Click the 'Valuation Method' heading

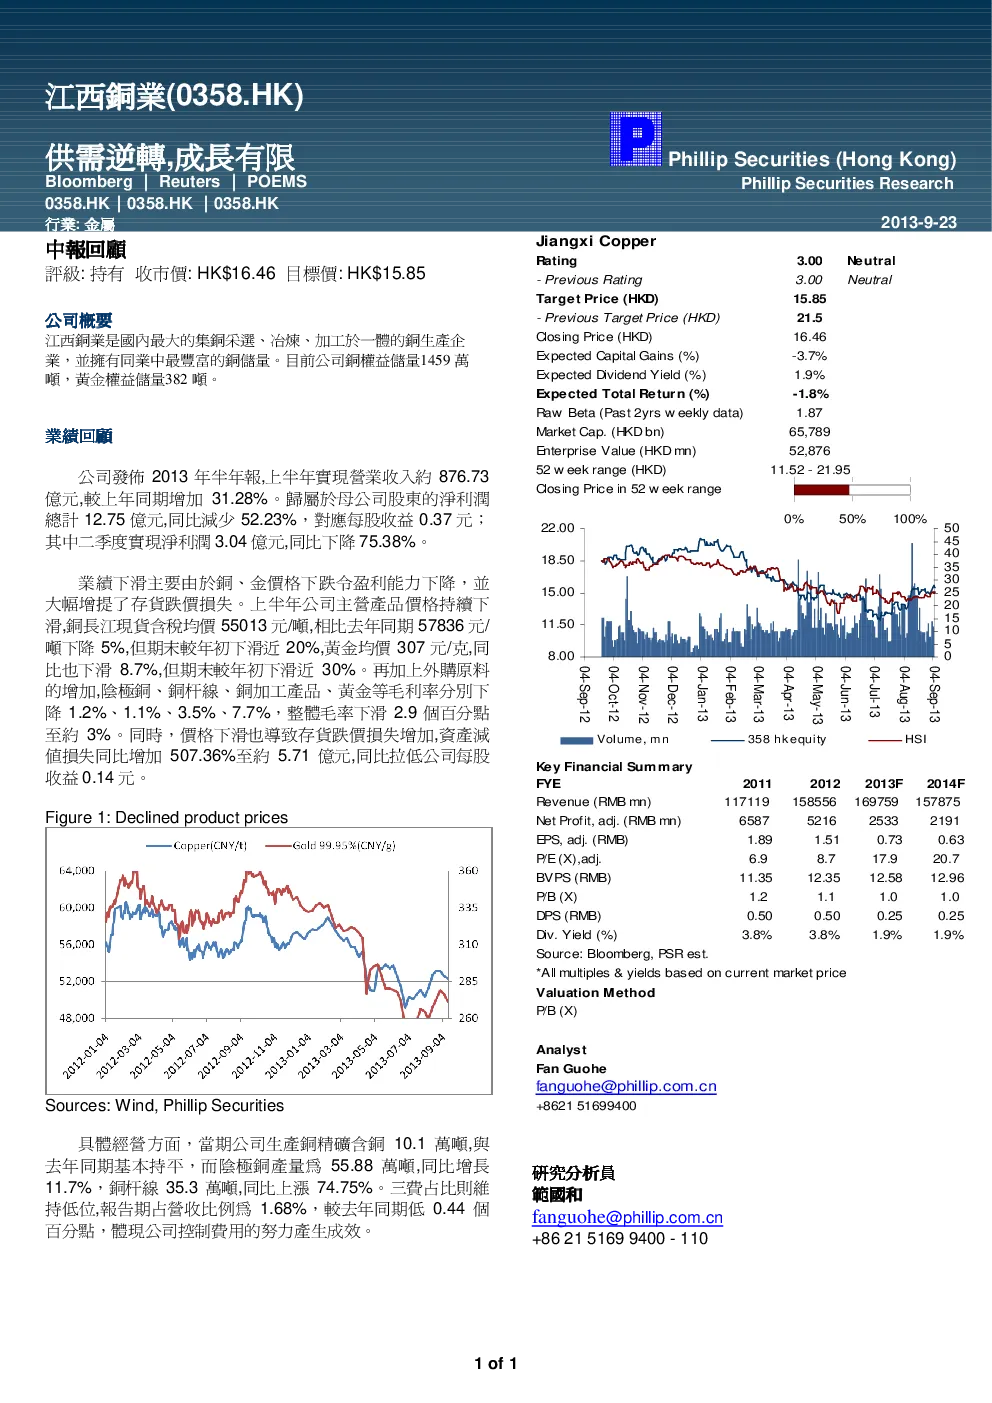tap(595, 992)
